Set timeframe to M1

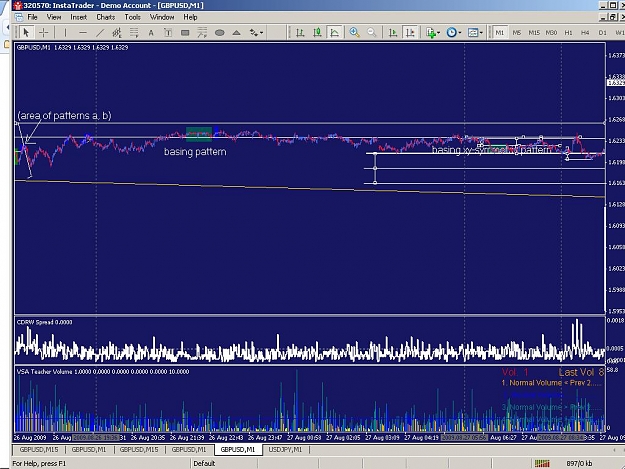pyautogui.click(x=500, y=33)
